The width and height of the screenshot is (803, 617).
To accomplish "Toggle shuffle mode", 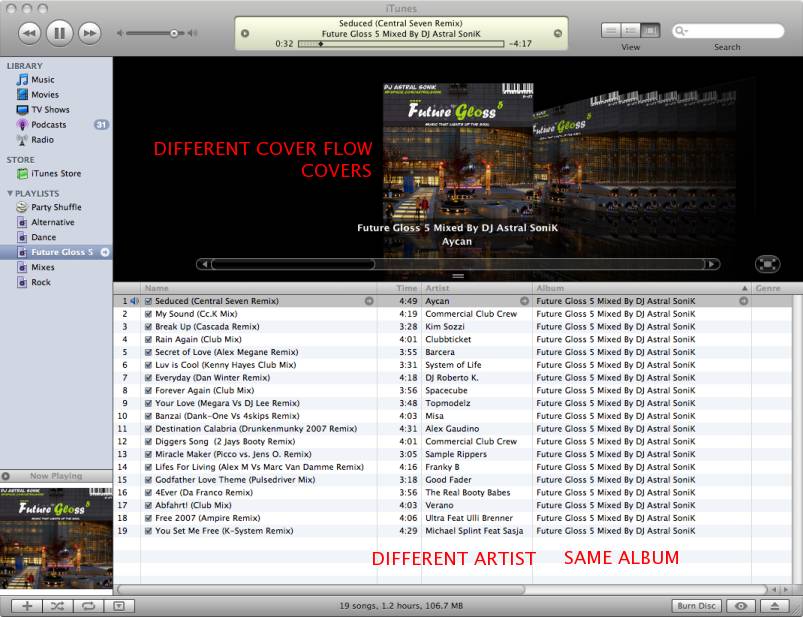I will pos(57,606).
